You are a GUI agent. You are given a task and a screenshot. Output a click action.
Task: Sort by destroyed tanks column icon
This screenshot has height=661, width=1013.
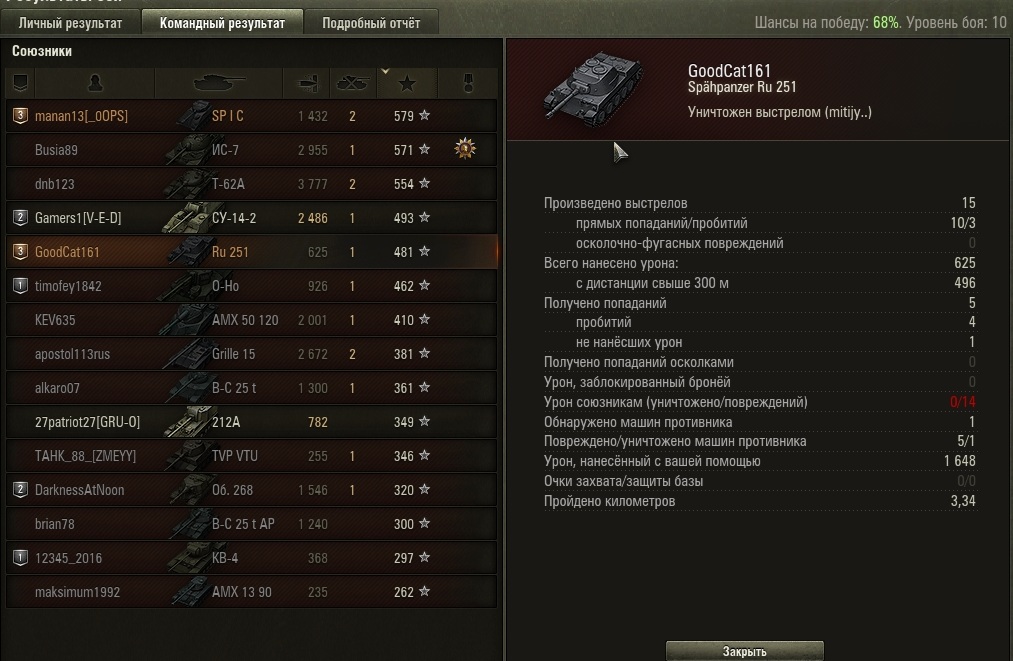pos(353,83)
